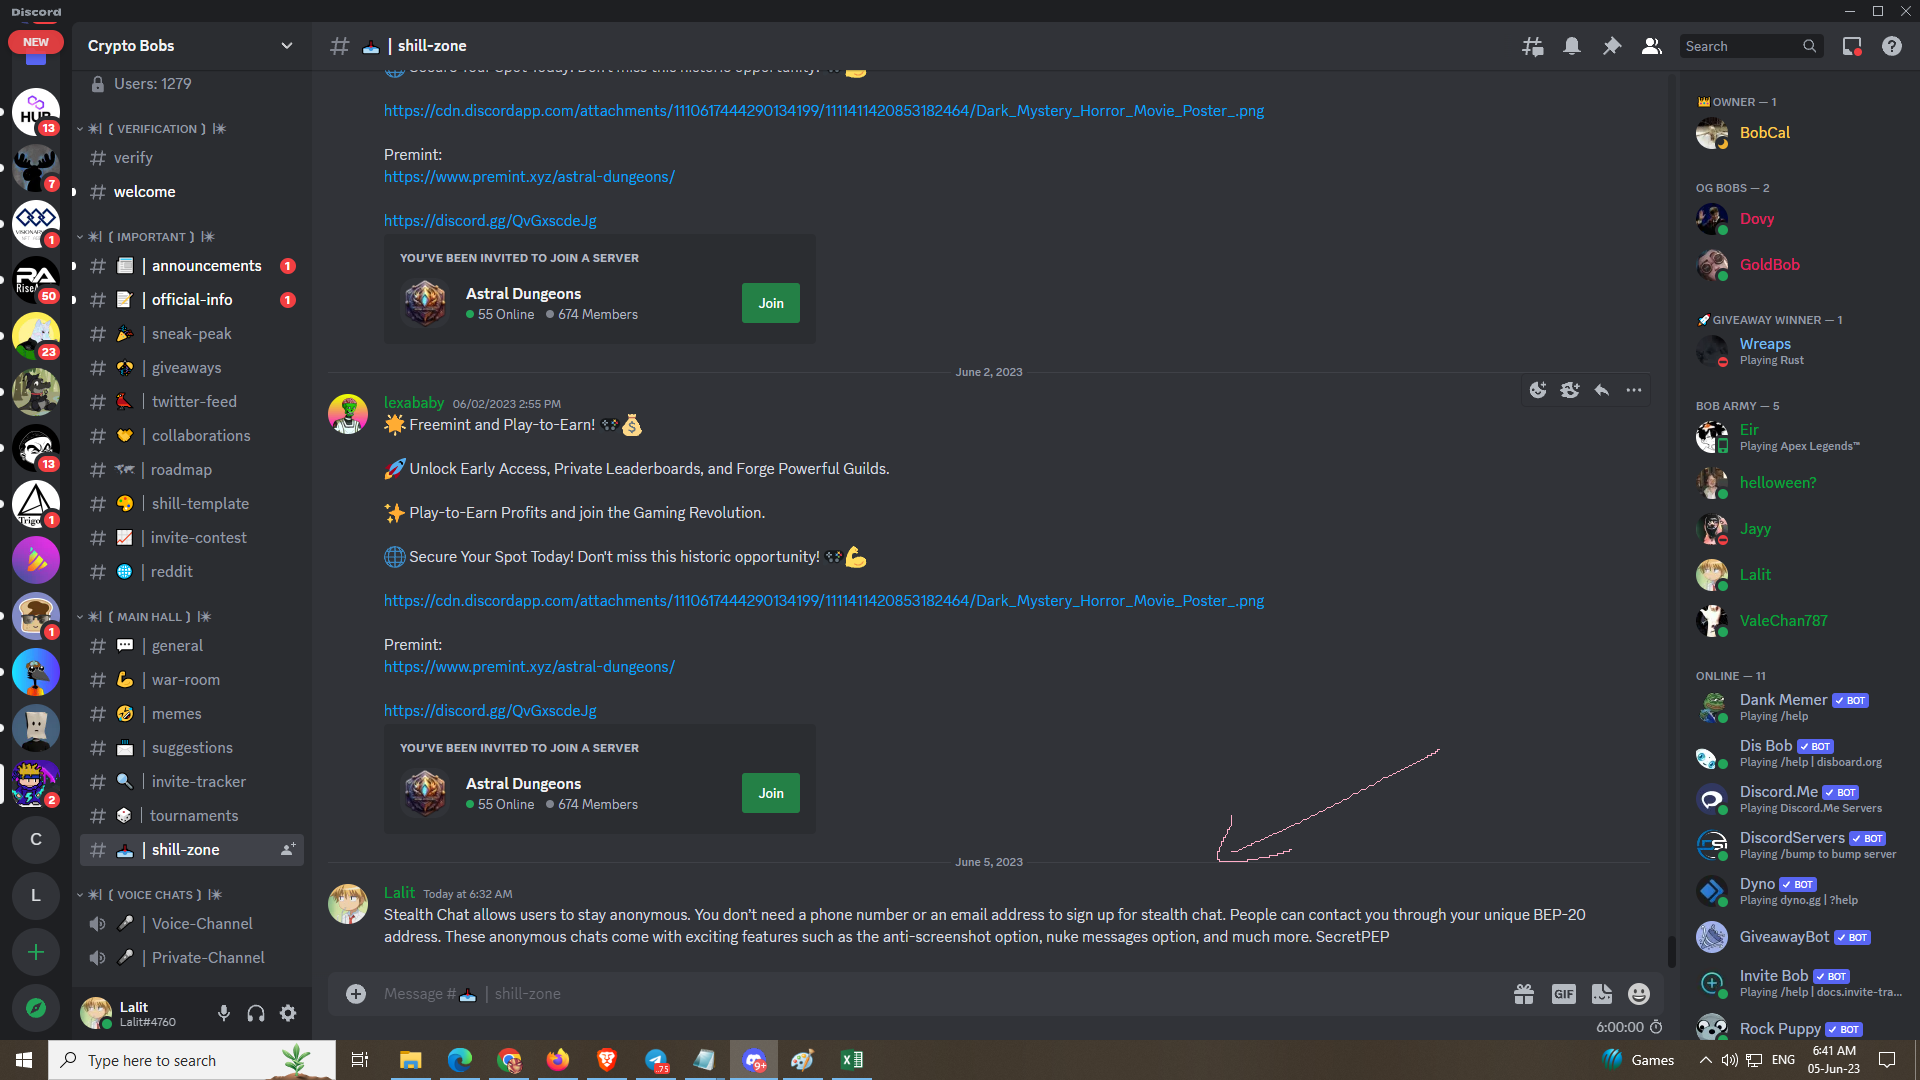Open the official-info channel
Image resolution: width=1920 pixels, height=1080 pixels.
point(192,300)
